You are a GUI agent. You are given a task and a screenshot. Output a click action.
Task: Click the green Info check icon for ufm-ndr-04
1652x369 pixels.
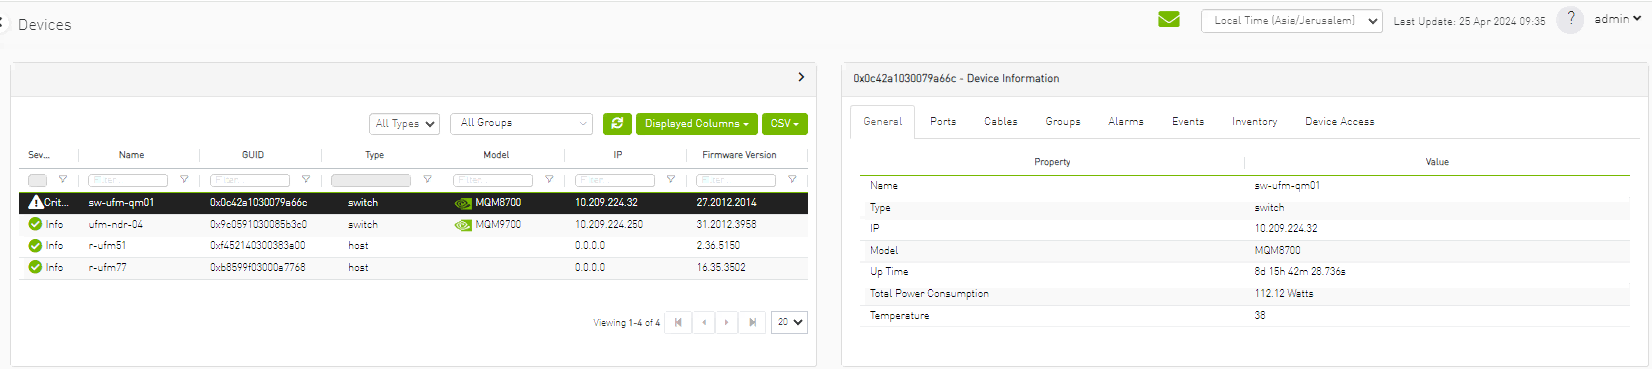pyautogui.click(x=35, y=224)
